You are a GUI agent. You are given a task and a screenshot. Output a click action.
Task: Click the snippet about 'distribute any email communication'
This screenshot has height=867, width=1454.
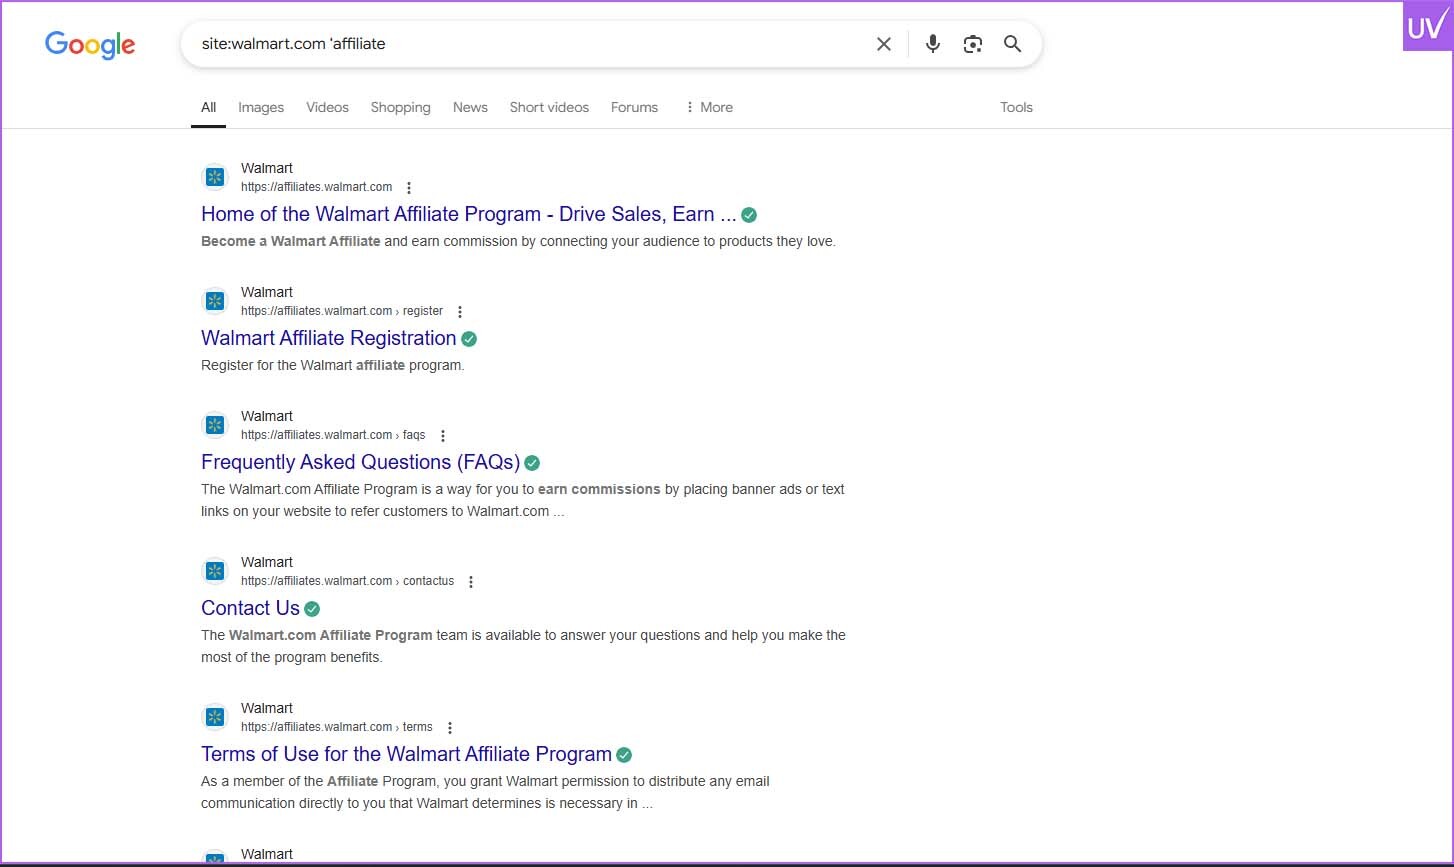(485, 792)
